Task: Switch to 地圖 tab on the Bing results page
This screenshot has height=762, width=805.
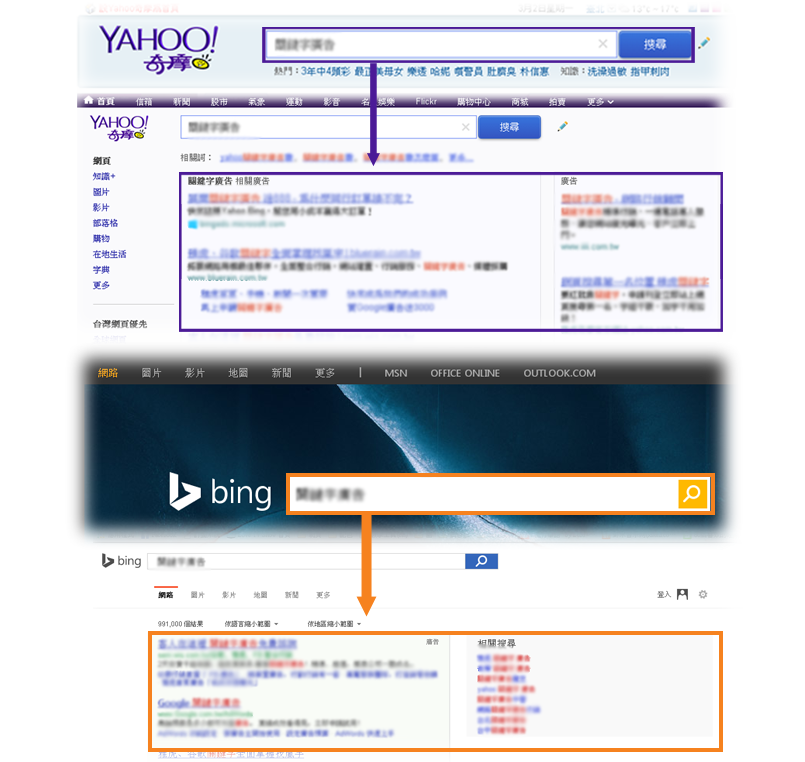Action: 260,595
